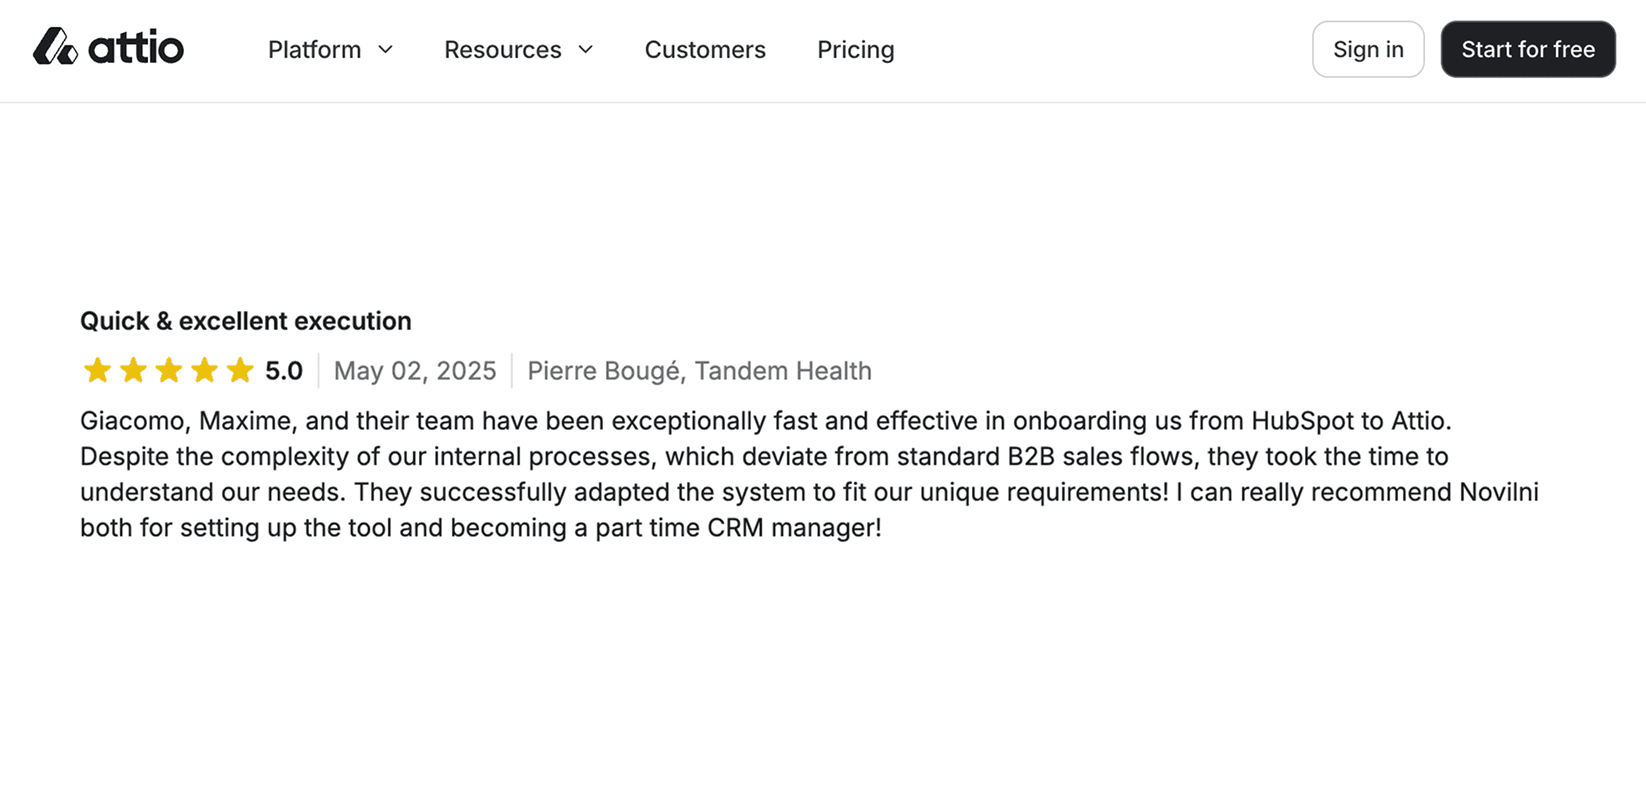The width and height of the screenshot is (1646, 810).
Task: Click the Tandem Health company name
Action: click(x=783, y=370)
